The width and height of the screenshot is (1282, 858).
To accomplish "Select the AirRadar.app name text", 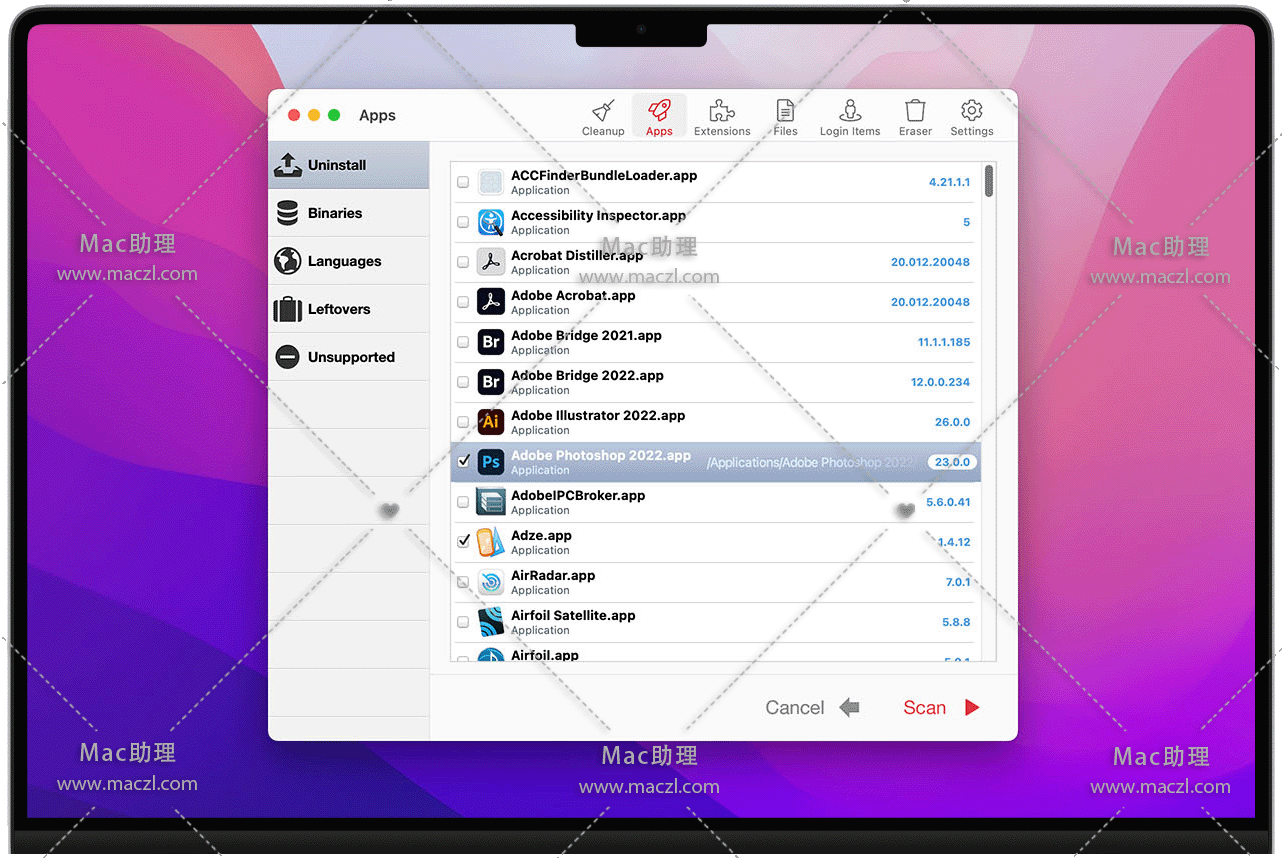I will click(553, 575).
